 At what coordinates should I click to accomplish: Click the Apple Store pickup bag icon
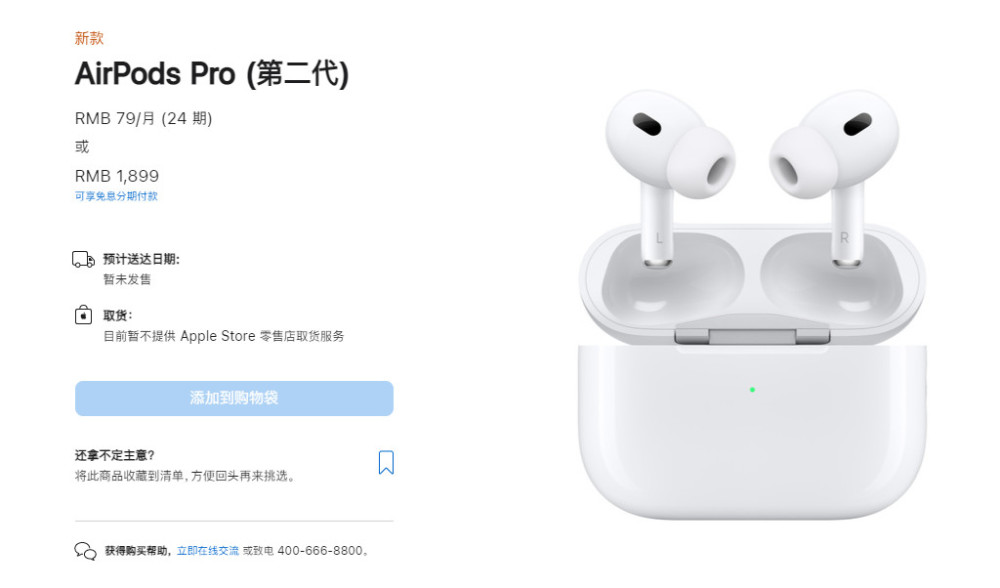click(x=83, y=315)
